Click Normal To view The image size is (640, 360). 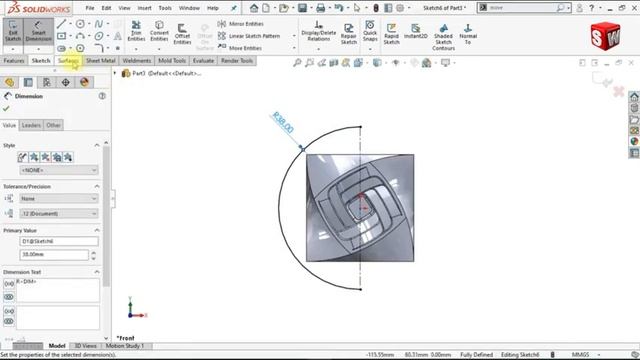coord(468,34)
